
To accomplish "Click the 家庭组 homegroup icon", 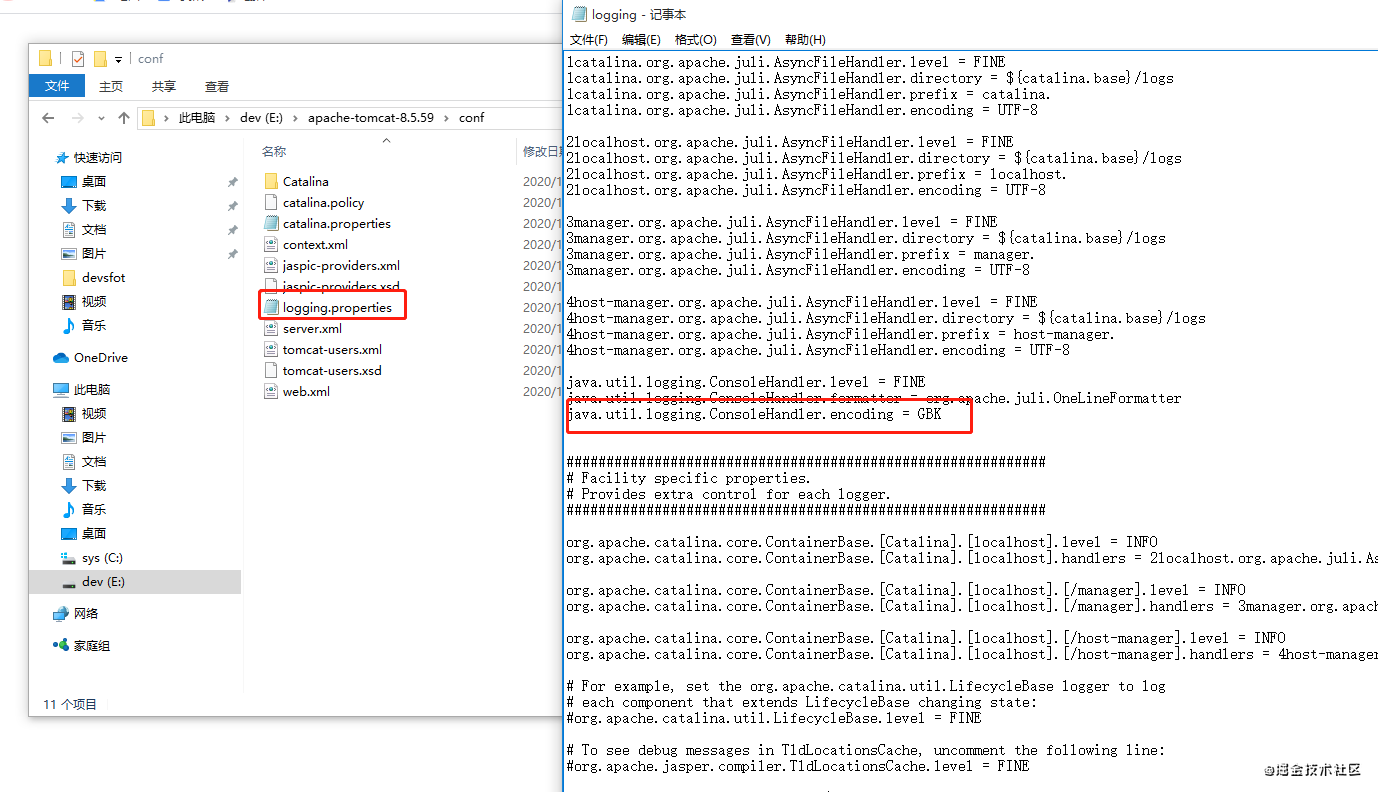I will [61, 645].
